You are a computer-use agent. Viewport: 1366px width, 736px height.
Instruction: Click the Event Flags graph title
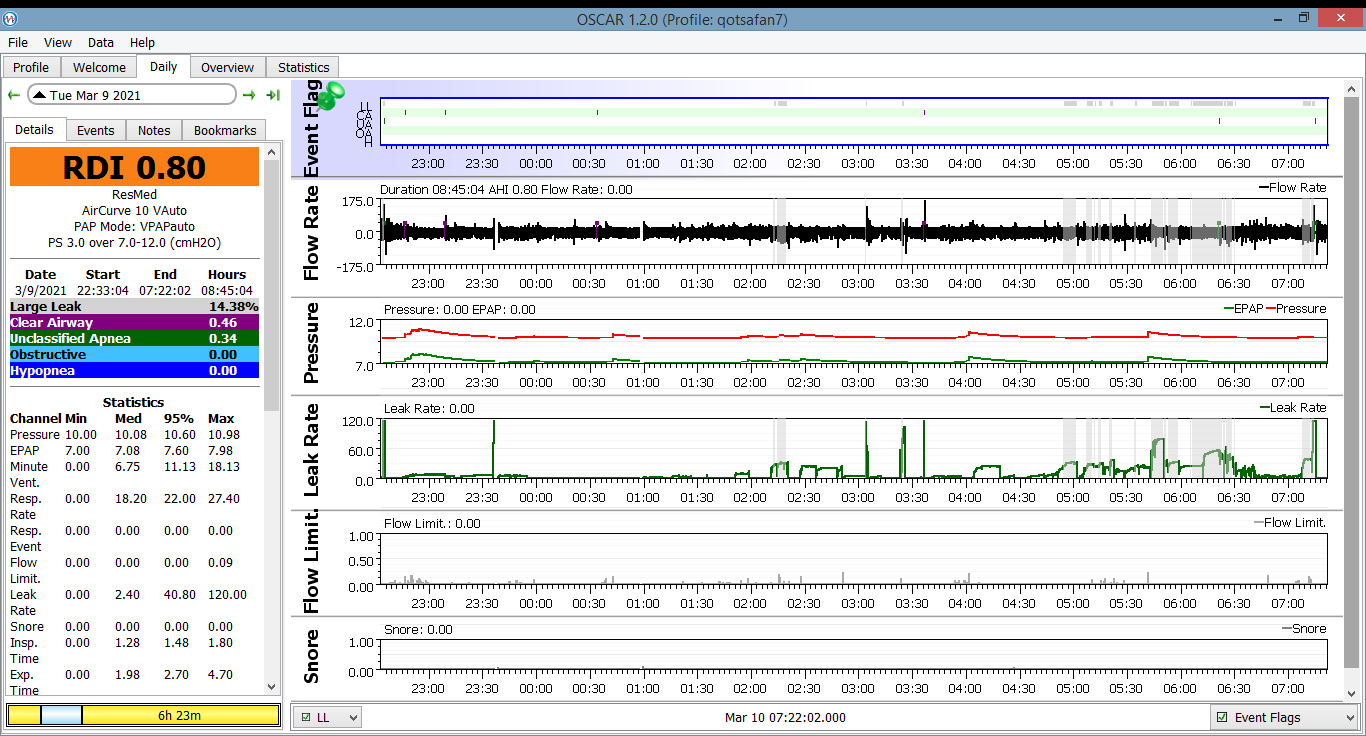[312, 128]
